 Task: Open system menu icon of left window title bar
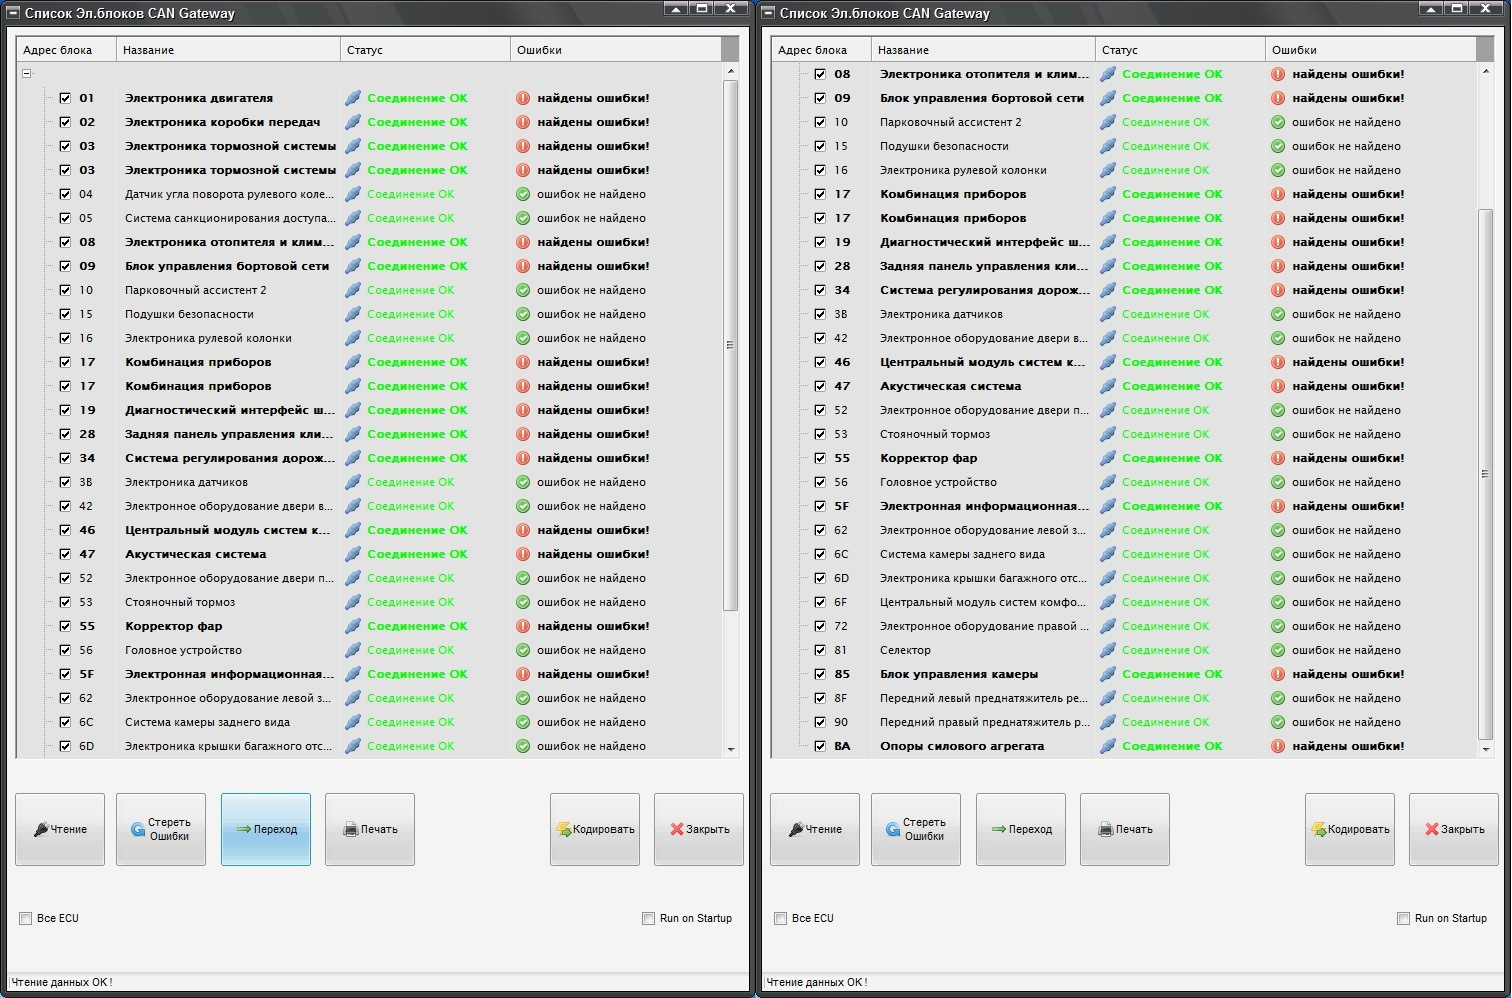13,13
